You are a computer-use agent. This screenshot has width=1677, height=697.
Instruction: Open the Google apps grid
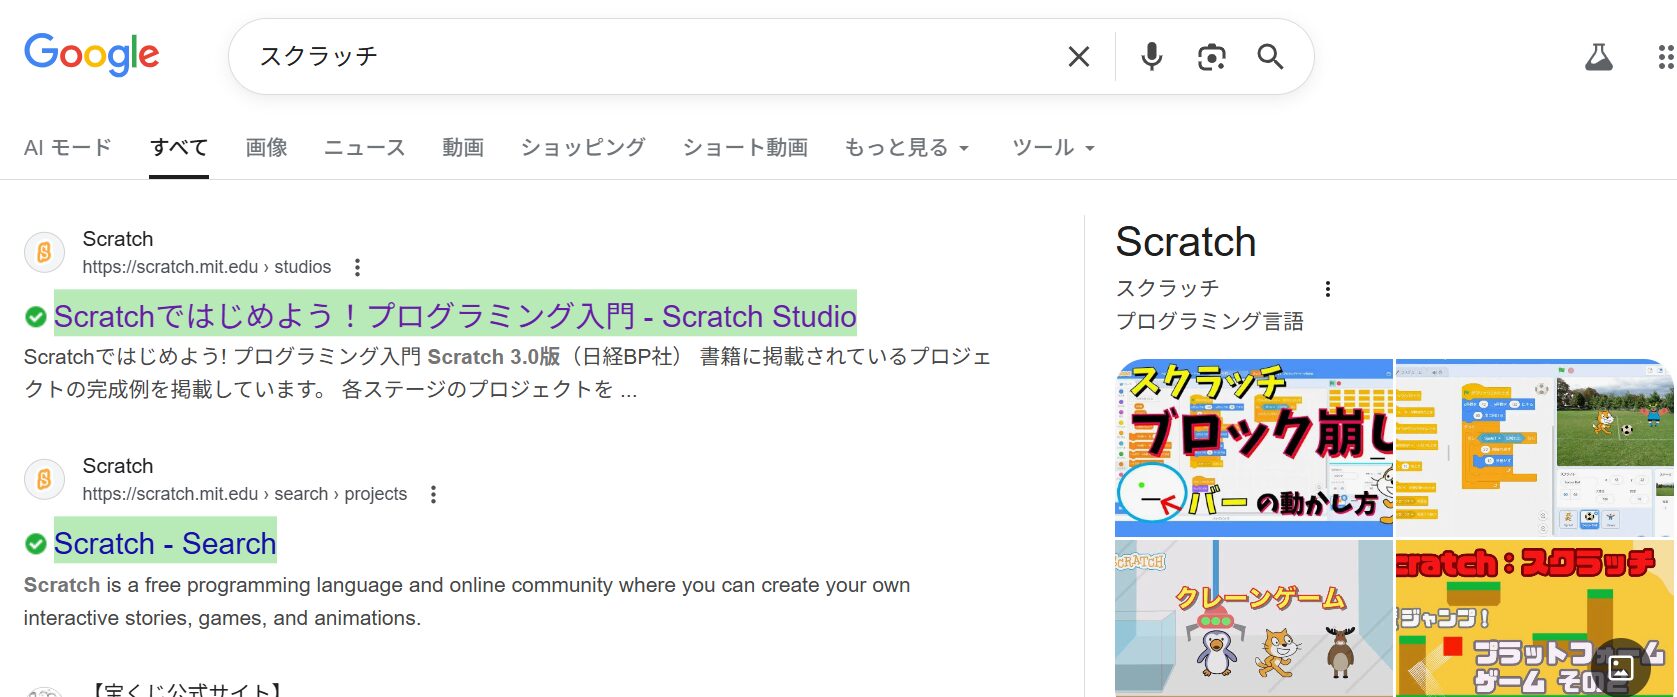(x=1664, y=57)
